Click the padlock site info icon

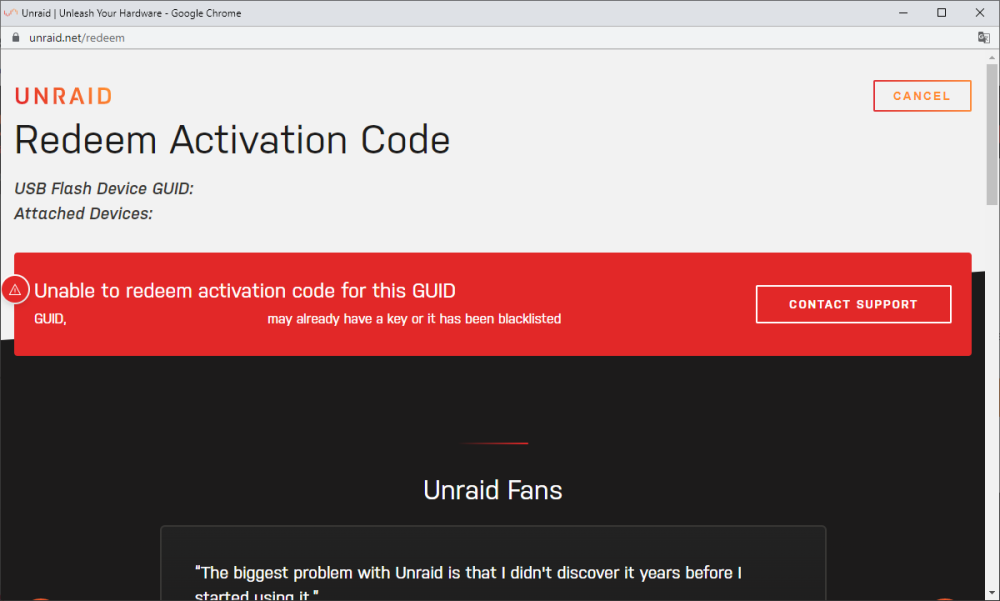[x=16, y=38]
